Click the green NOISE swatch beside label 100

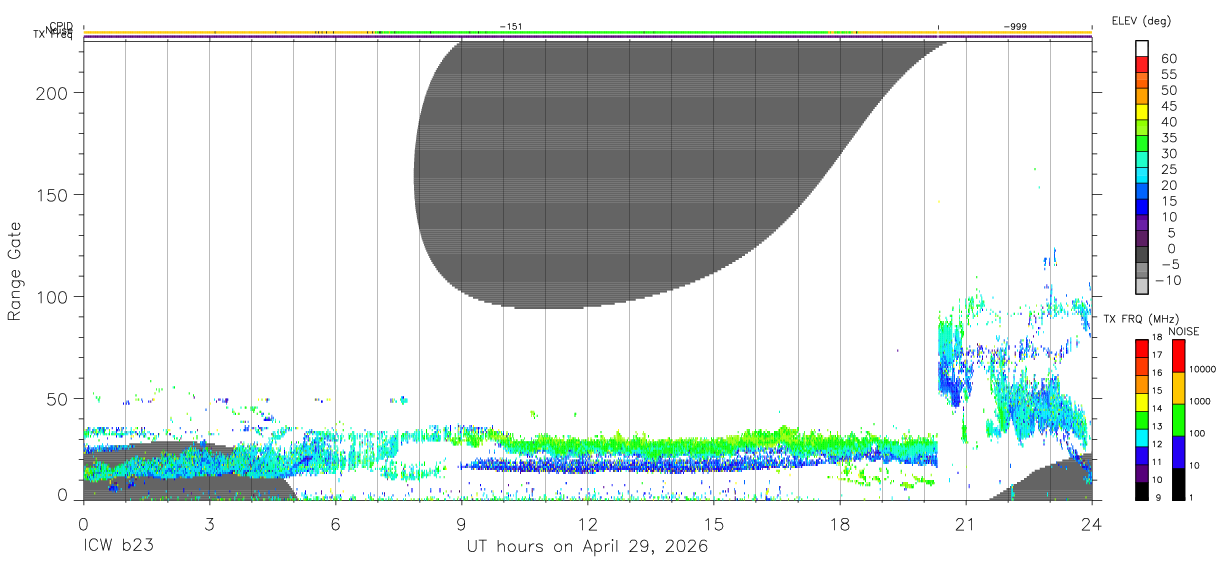tap(1177, 420)
